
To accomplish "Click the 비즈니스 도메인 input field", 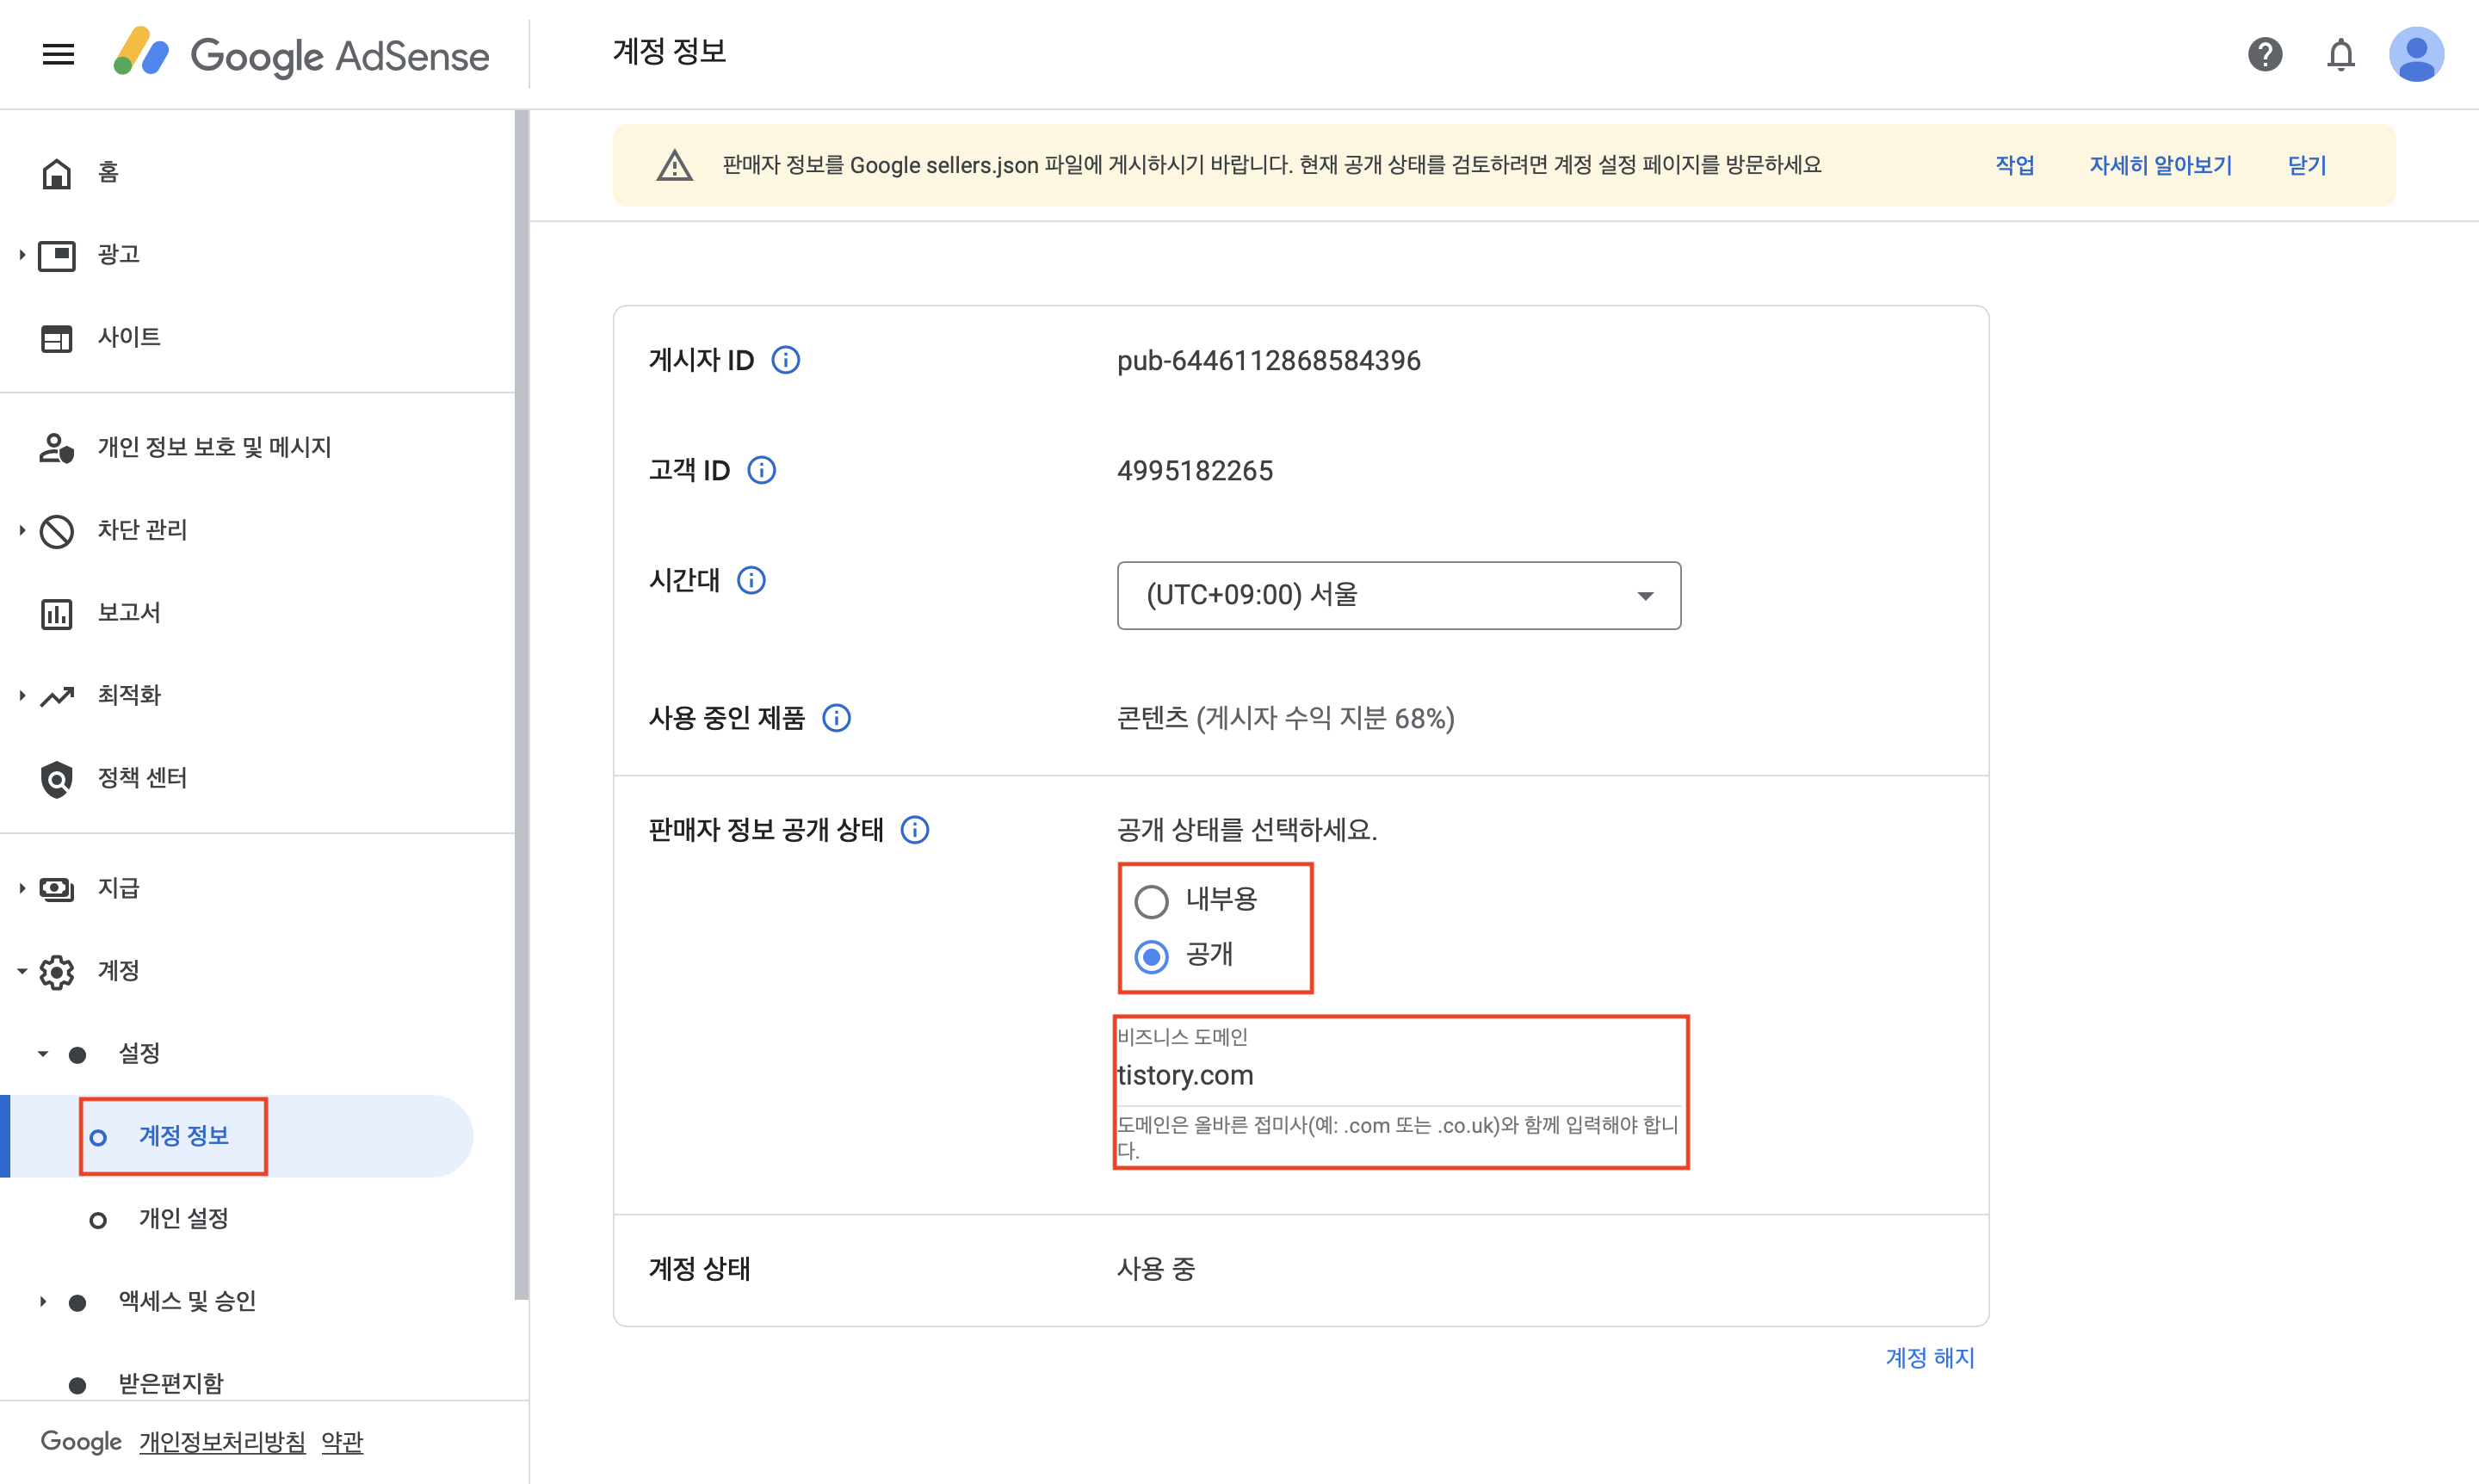I will coord(1398,1075).
